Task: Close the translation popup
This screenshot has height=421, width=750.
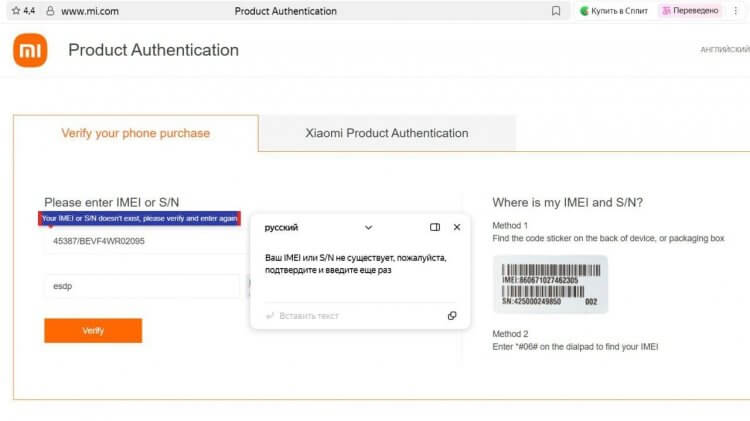Action: (457, 227)
